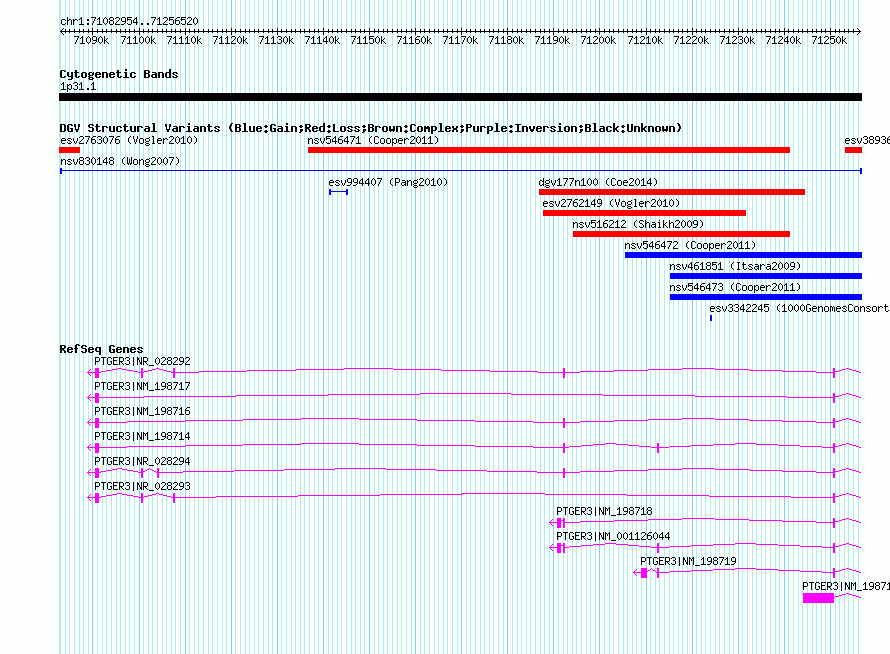Select the PTGER3|NM_198714 transcript label

pyautogui.click(x=142, y=436)
